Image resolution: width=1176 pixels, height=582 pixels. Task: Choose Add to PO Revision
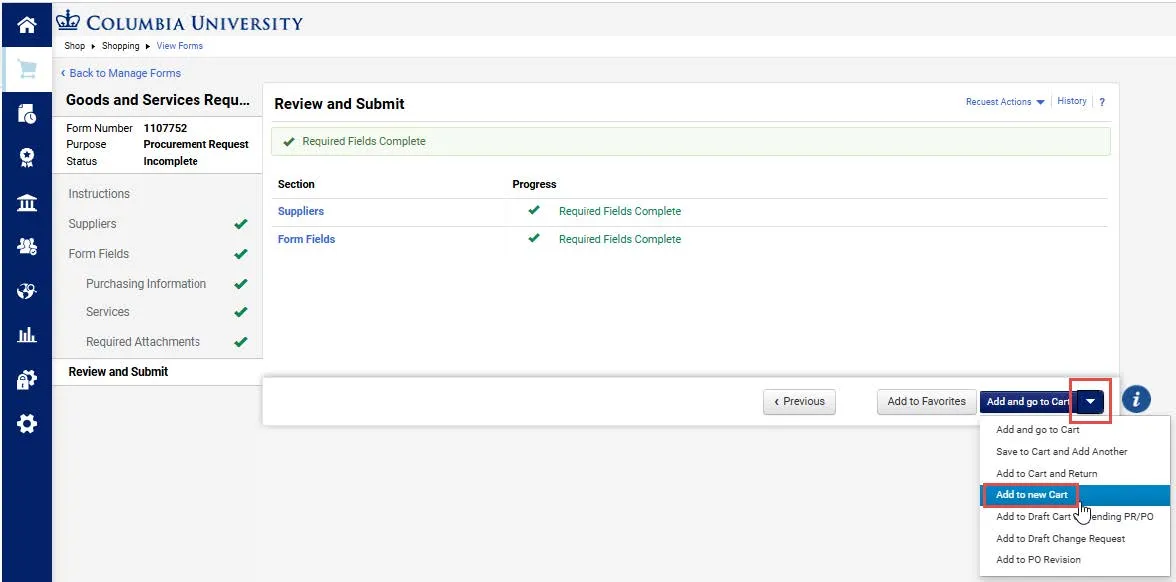[1038, 560]
